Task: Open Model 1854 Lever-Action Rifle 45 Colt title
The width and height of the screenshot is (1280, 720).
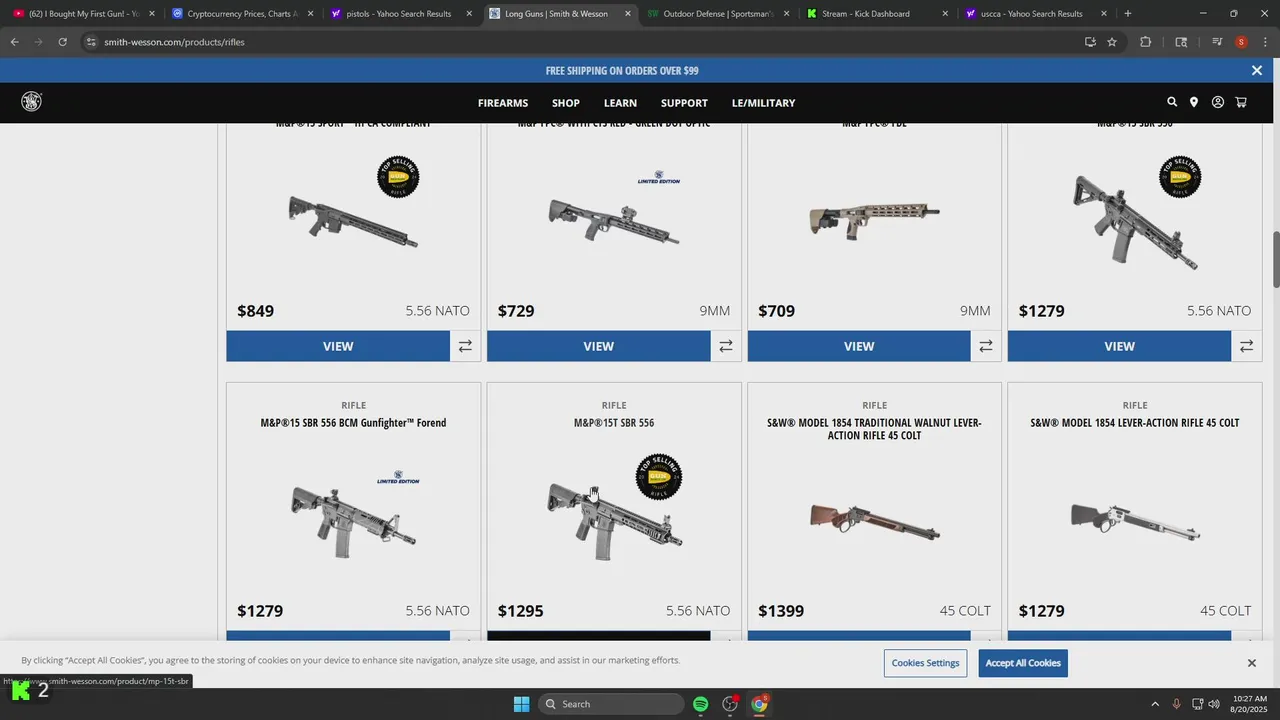Action: [x=1135, y=423]
